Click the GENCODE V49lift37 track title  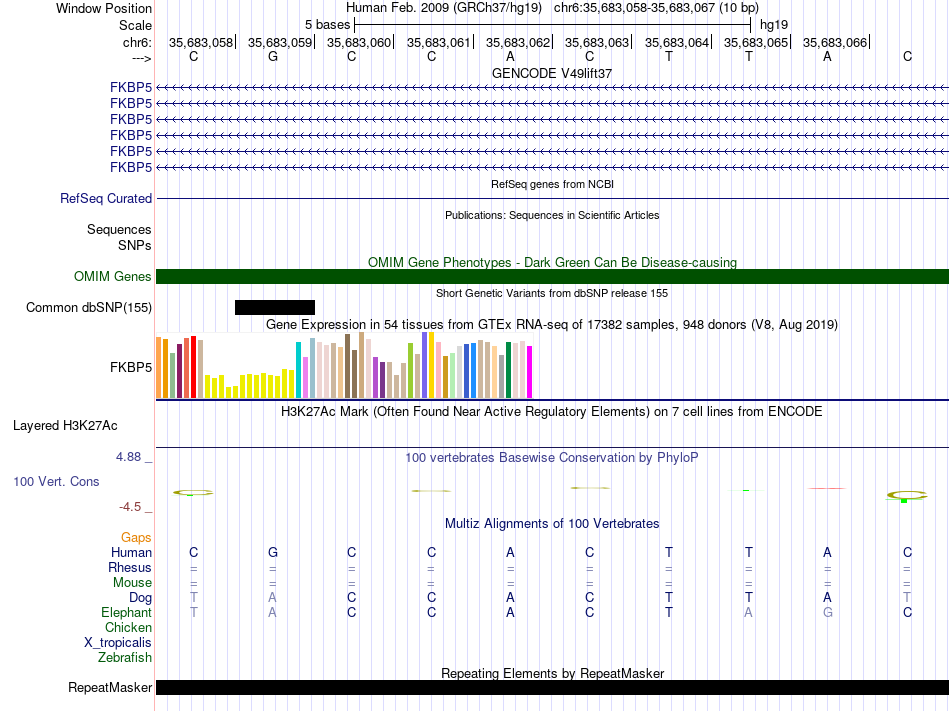(552, 73)
